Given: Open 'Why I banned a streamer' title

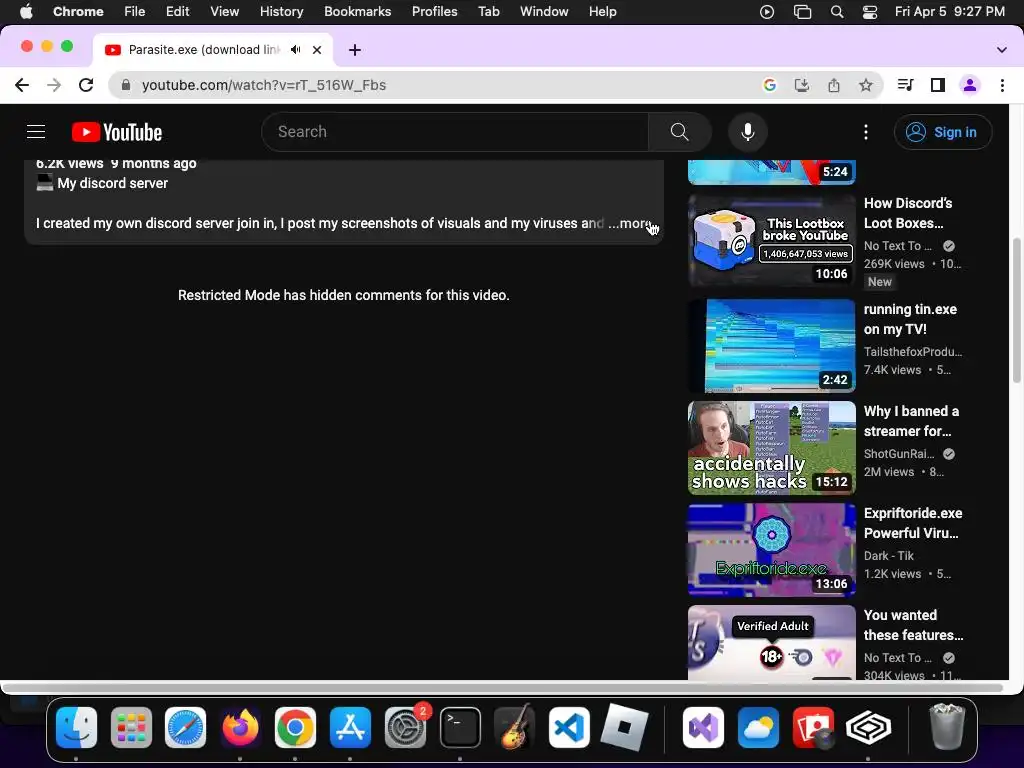Looking at the screenshot, I should (x=911, y=421).
